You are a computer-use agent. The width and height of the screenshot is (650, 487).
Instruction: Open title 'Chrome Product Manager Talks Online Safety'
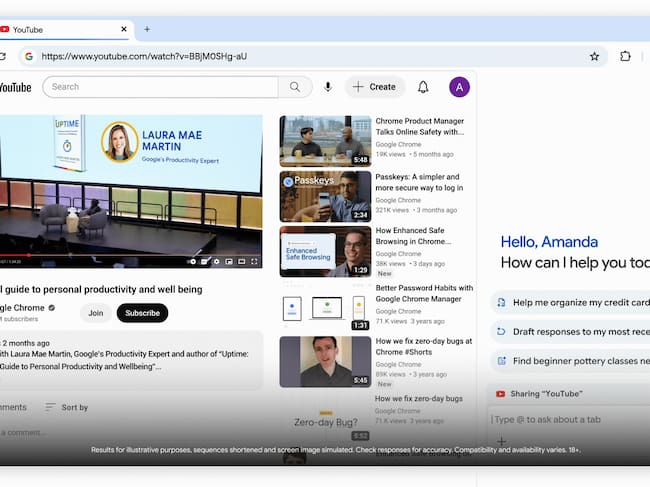(x=420, y=126)
